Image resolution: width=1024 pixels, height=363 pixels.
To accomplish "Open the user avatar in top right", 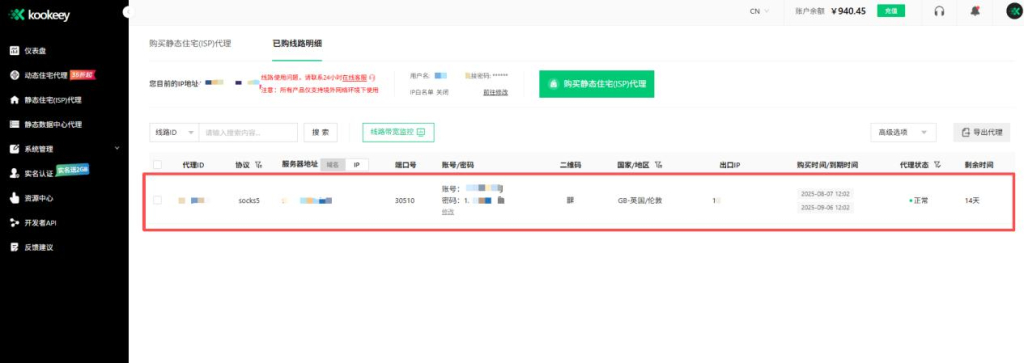I will [x=1013, y=11].
